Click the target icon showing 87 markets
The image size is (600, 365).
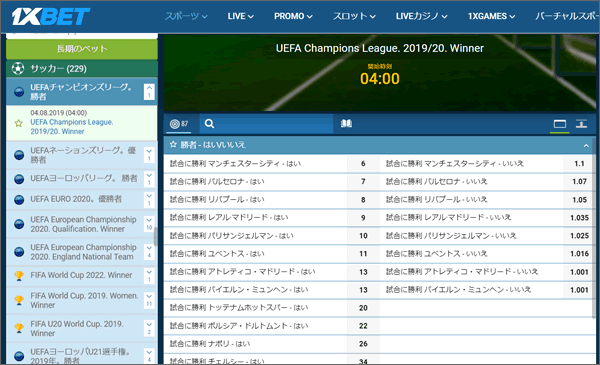coord(179,124)
